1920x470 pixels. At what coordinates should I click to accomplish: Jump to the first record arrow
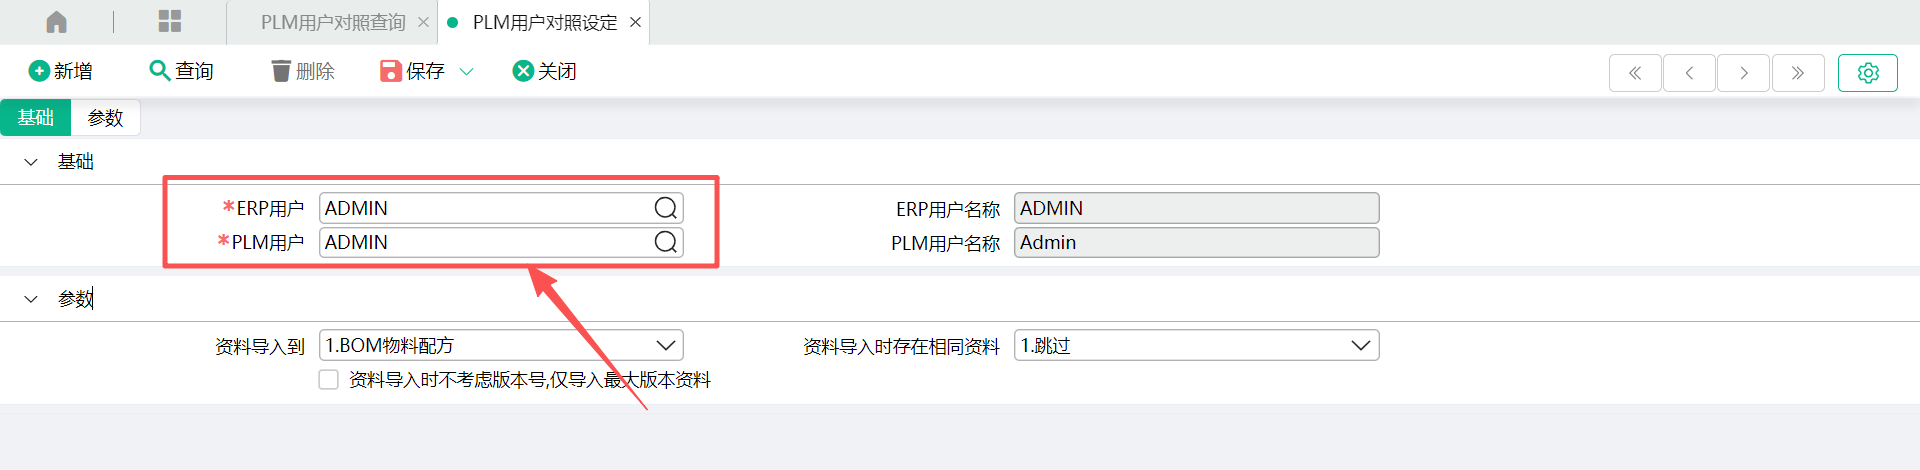(1635, 73)
